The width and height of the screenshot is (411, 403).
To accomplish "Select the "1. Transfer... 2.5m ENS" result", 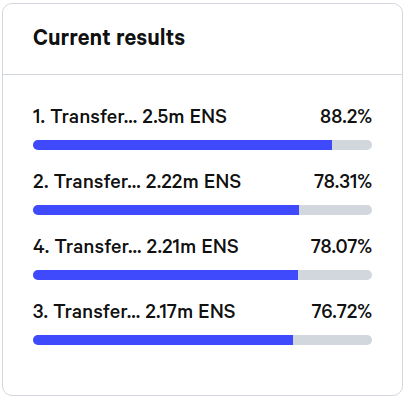I will 130,116.
